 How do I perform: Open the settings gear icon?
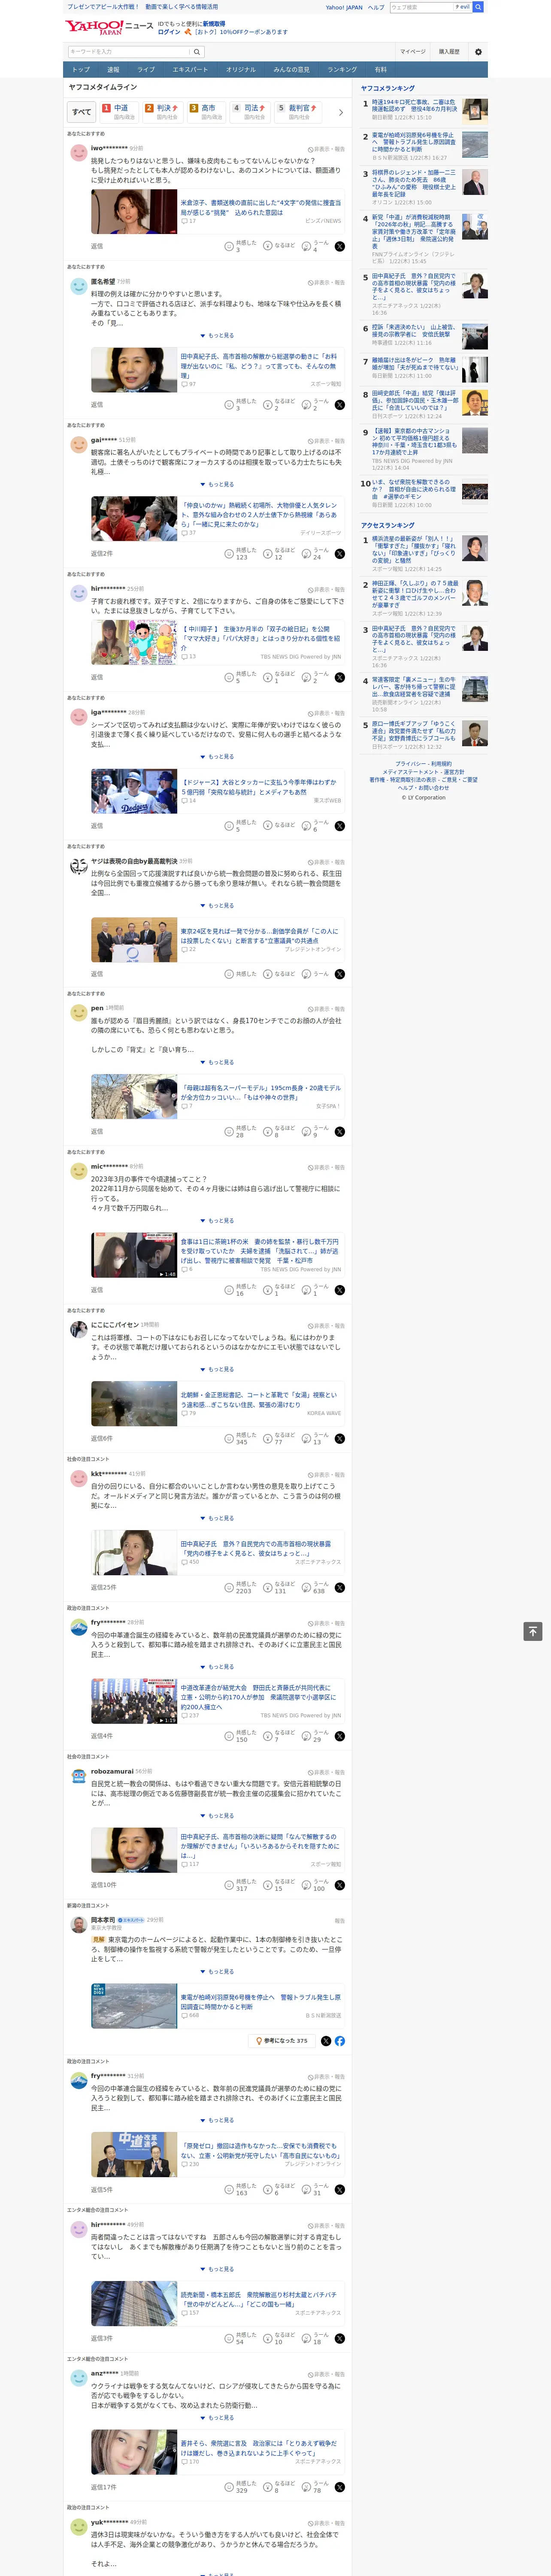478,52
